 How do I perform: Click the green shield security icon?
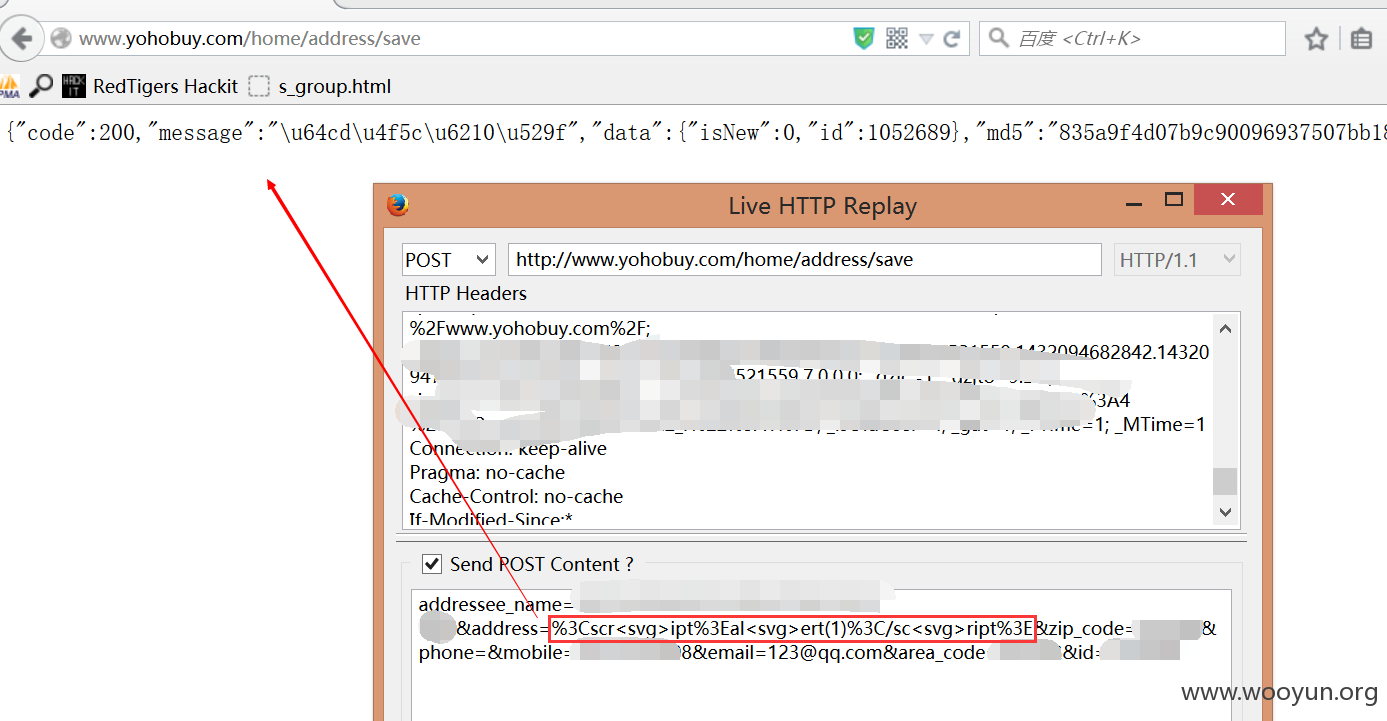click(864, 39)
